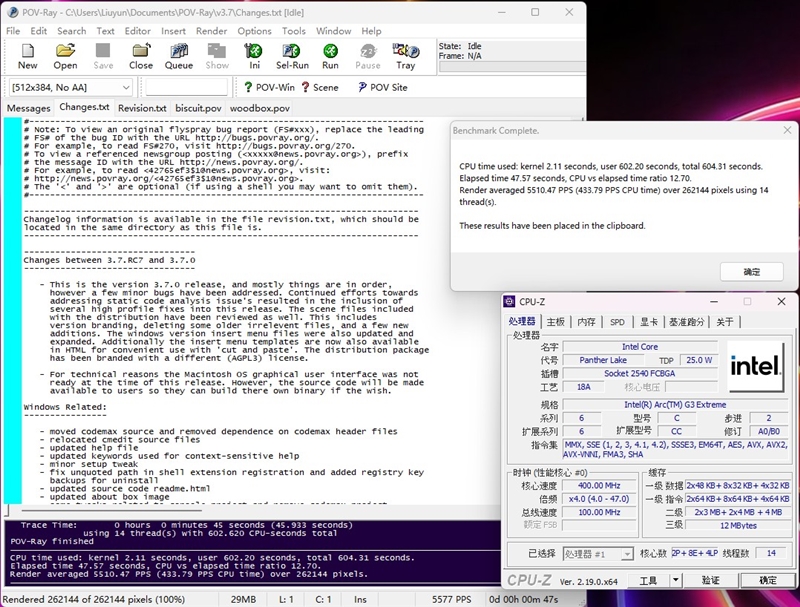This screenshot has width=800, height=607.
Task: Open the File menu
Action: (x=13, y=31)
